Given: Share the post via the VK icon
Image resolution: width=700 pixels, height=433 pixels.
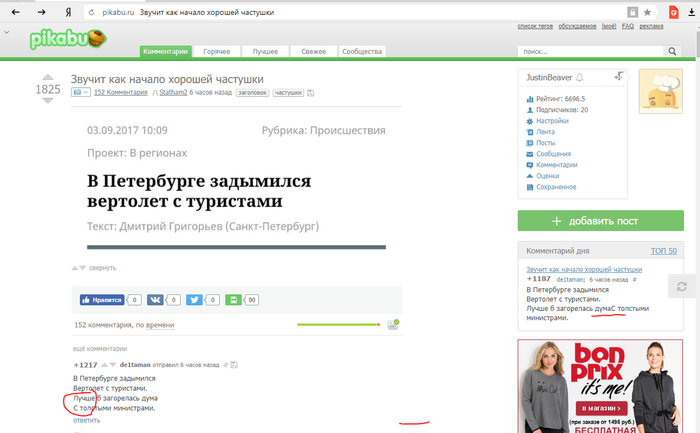Looking at the screenshot, I should (157, 299).
